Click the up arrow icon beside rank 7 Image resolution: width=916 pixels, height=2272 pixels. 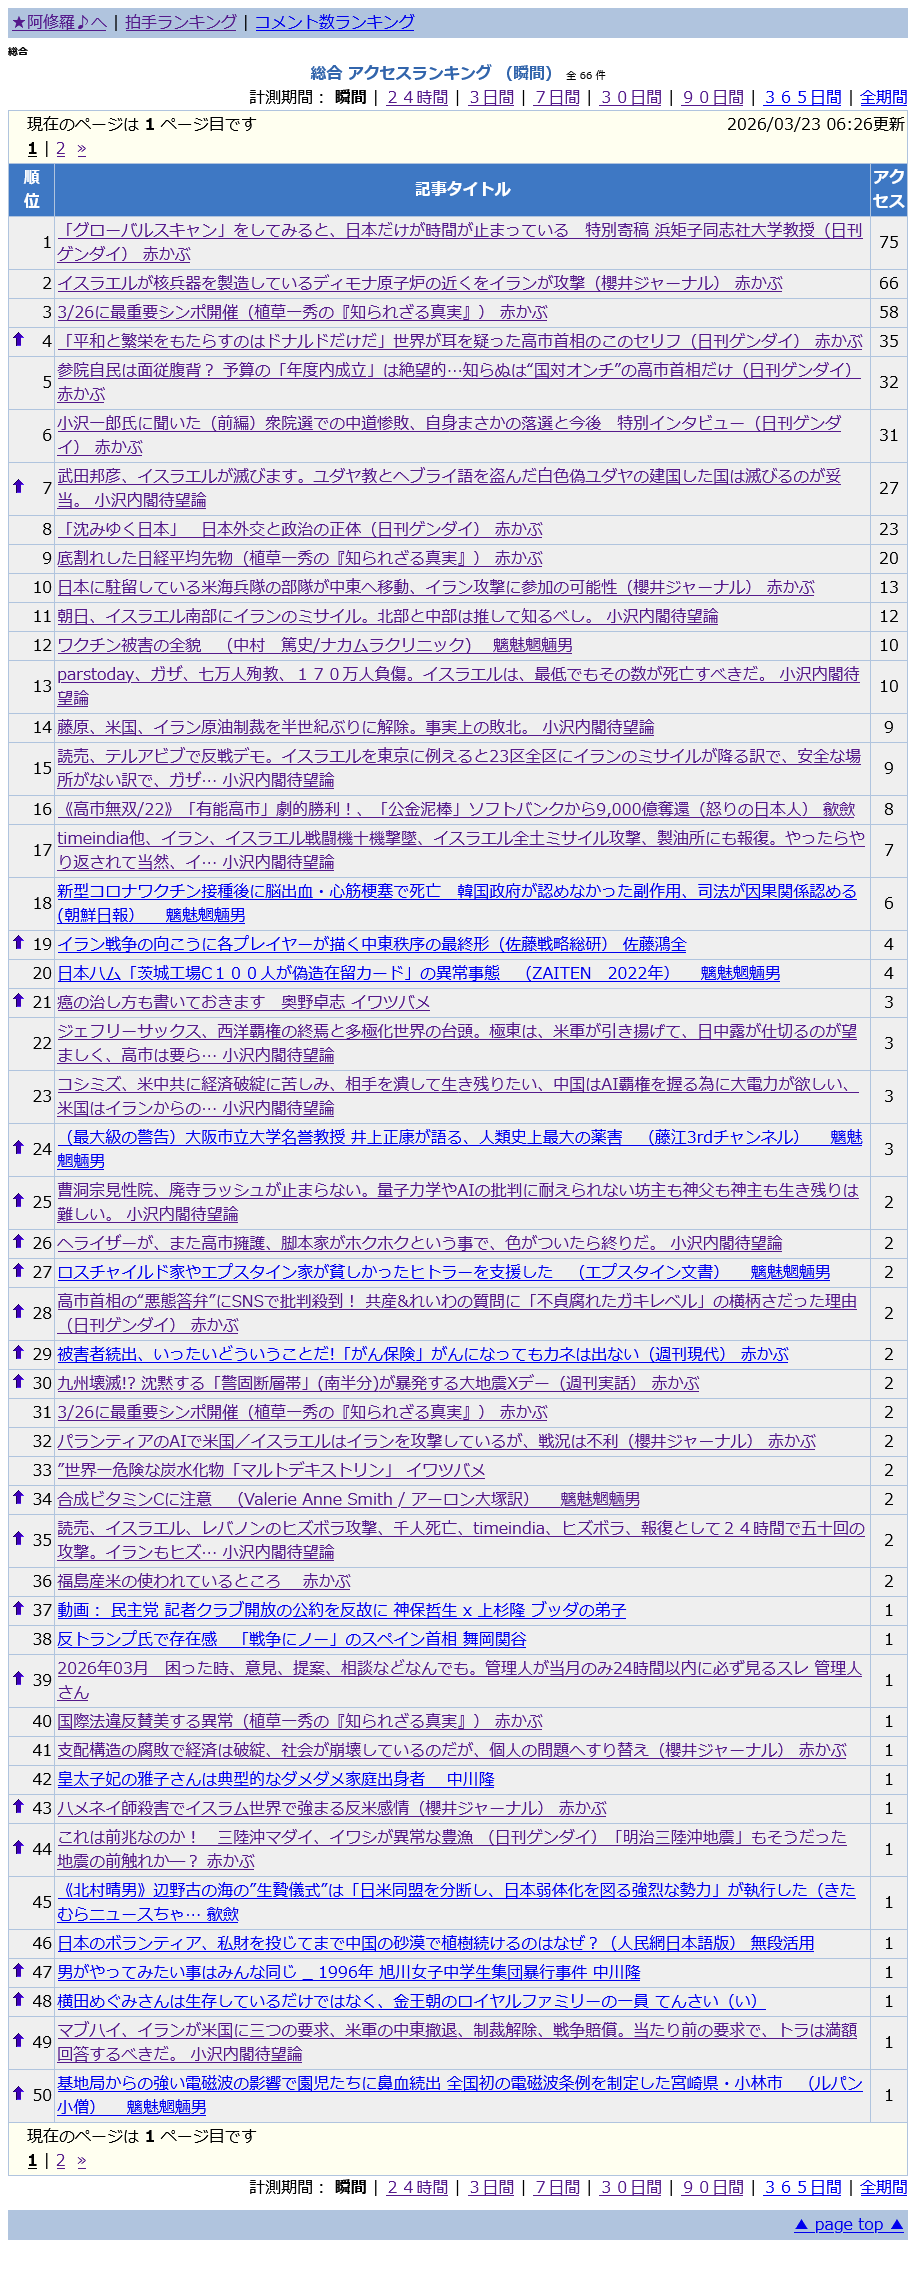click(x=18, y=487)
